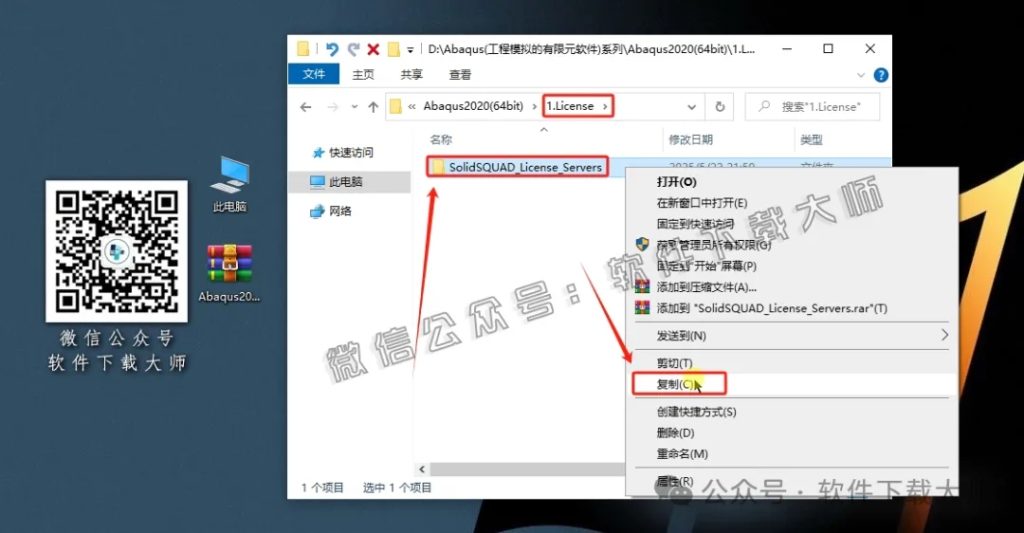1024x533 pixels.
Task: Expand the 发送到(N) submenu
Action: (x=790, y=336)
